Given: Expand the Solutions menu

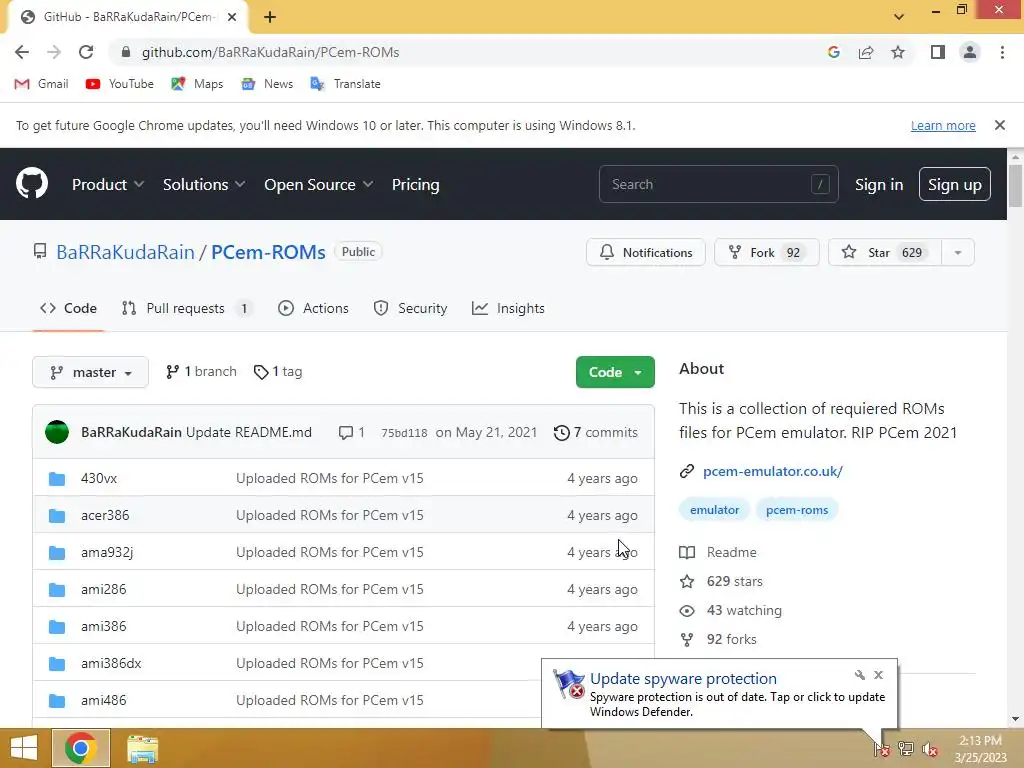Looking at the screenshot, I should 204,185.
